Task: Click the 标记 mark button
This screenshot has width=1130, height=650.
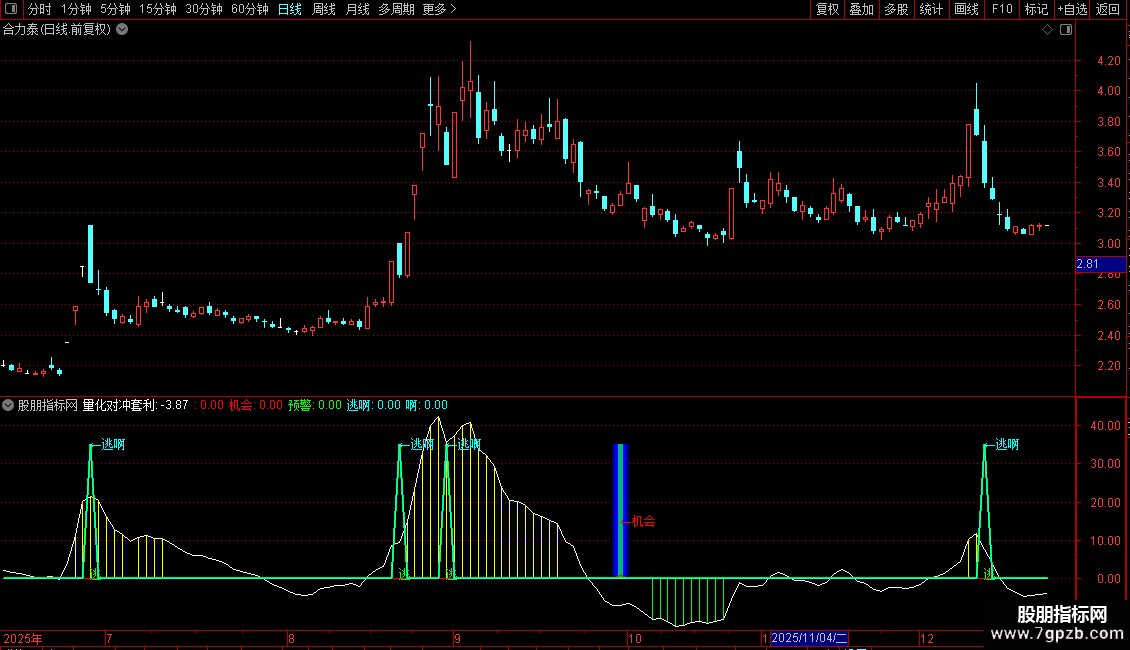Action: click(x=1036, y=9)
